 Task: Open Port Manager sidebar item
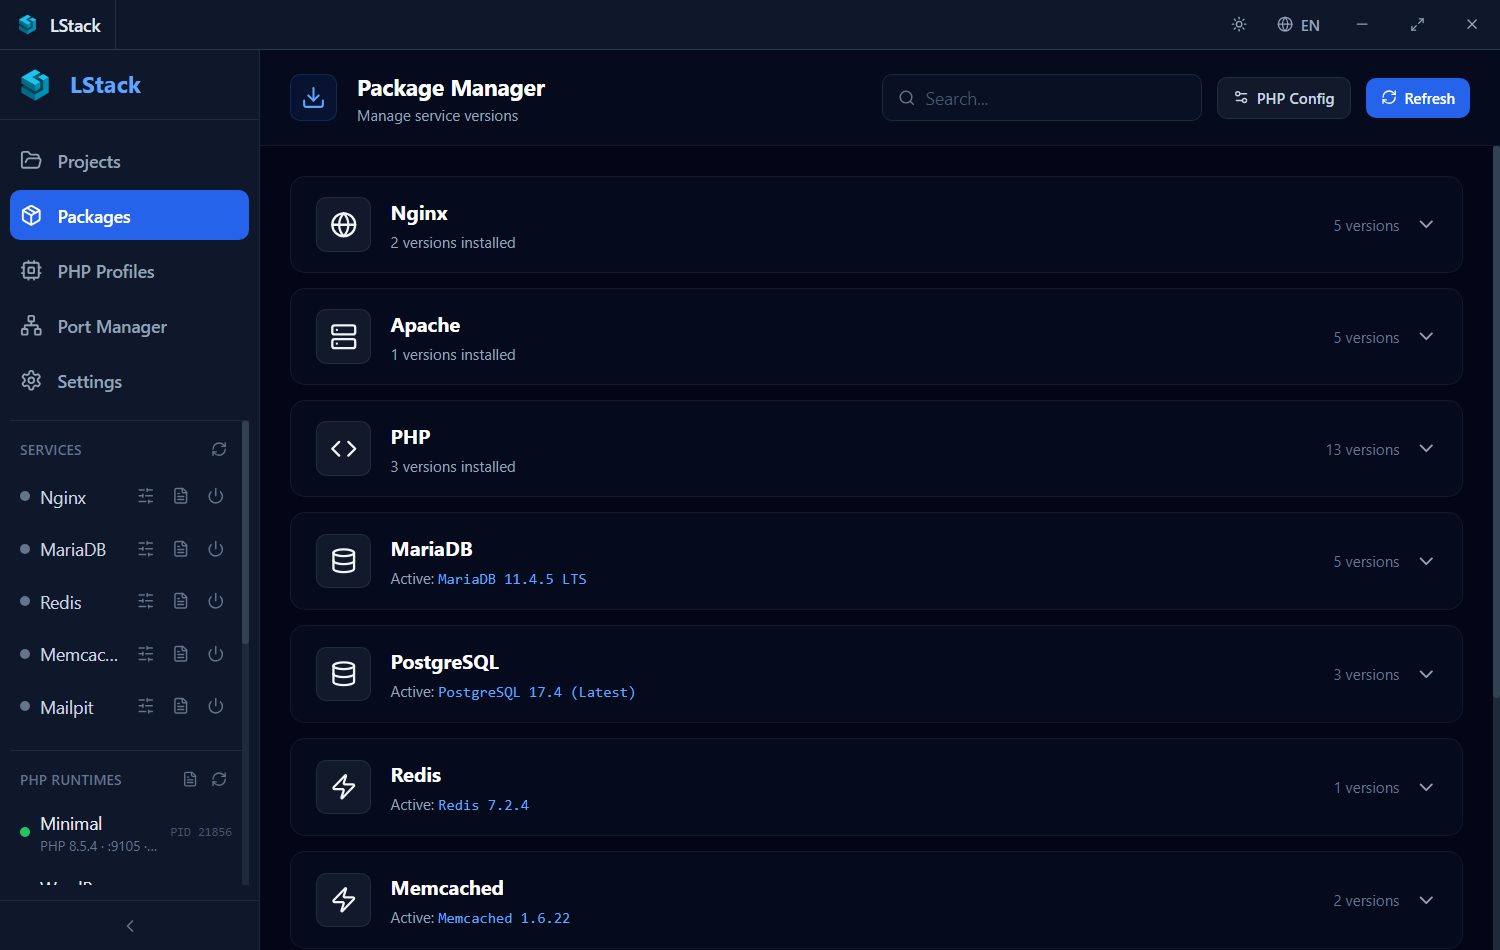point(129,326)
